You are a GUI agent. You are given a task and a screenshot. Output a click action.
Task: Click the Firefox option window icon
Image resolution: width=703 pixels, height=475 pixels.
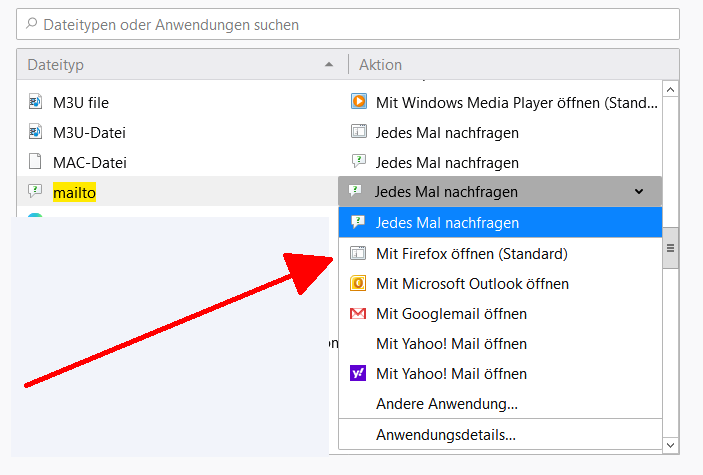(358, 254)
